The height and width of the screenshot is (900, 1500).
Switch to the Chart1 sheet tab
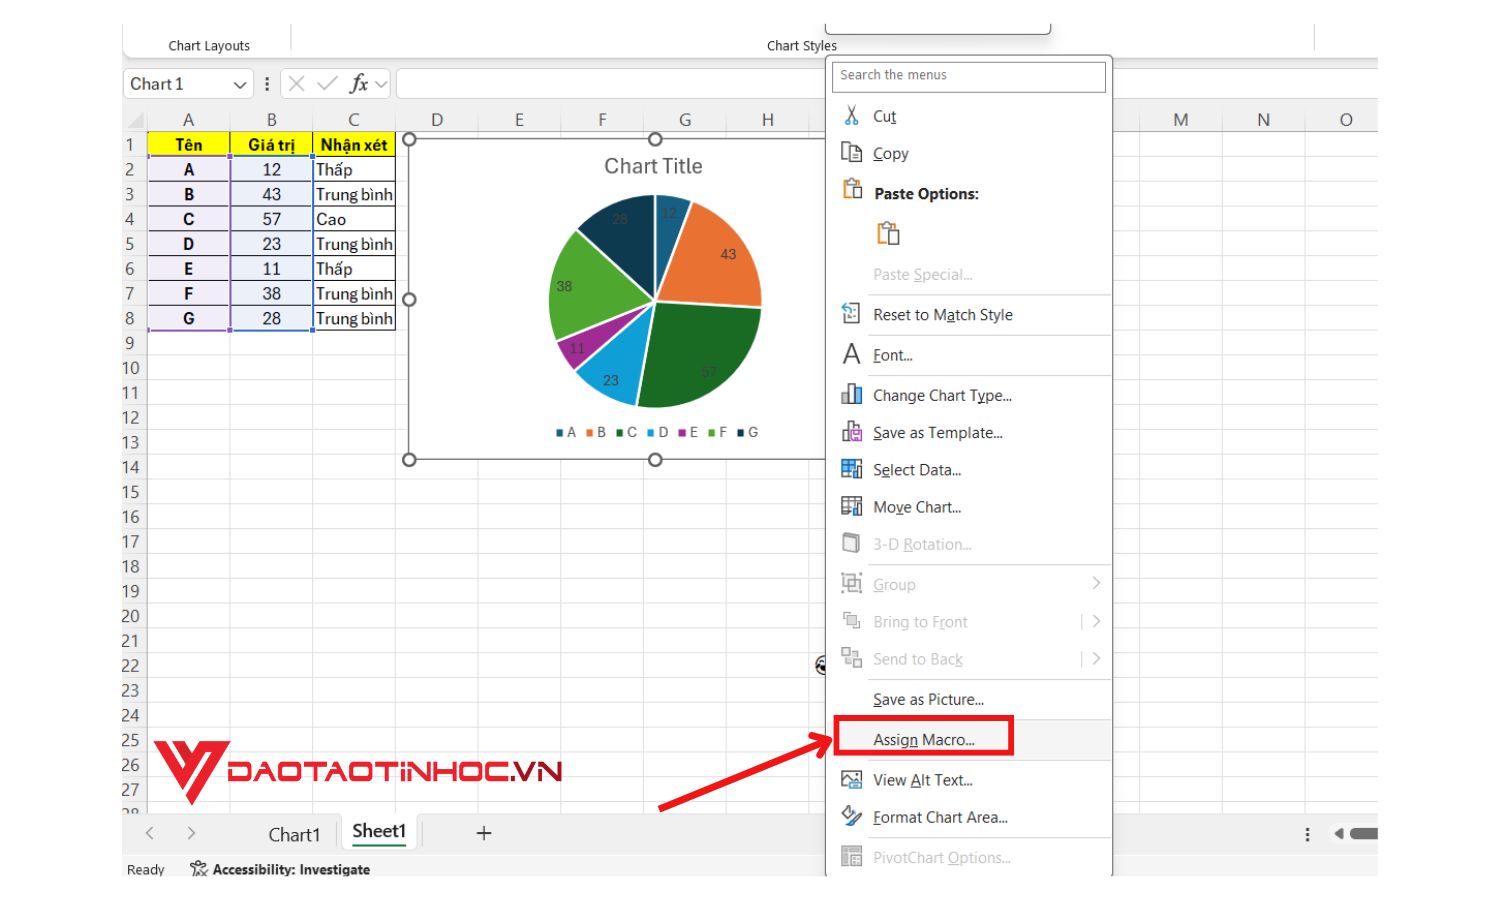coord(294,834)
